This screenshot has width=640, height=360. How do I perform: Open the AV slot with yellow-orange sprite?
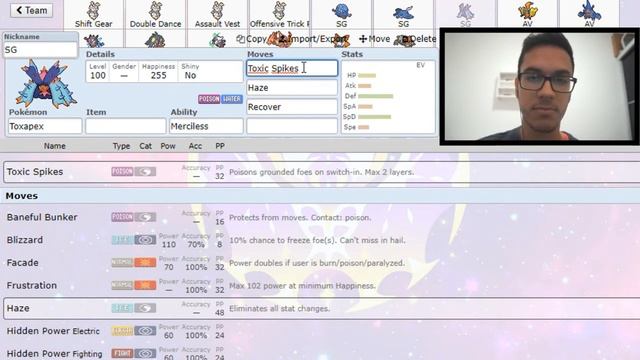528,15
